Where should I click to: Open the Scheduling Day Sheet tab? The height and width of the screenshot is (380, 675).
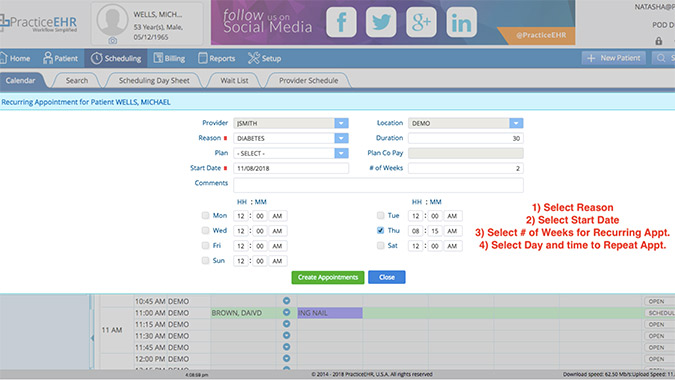[154, 80]
